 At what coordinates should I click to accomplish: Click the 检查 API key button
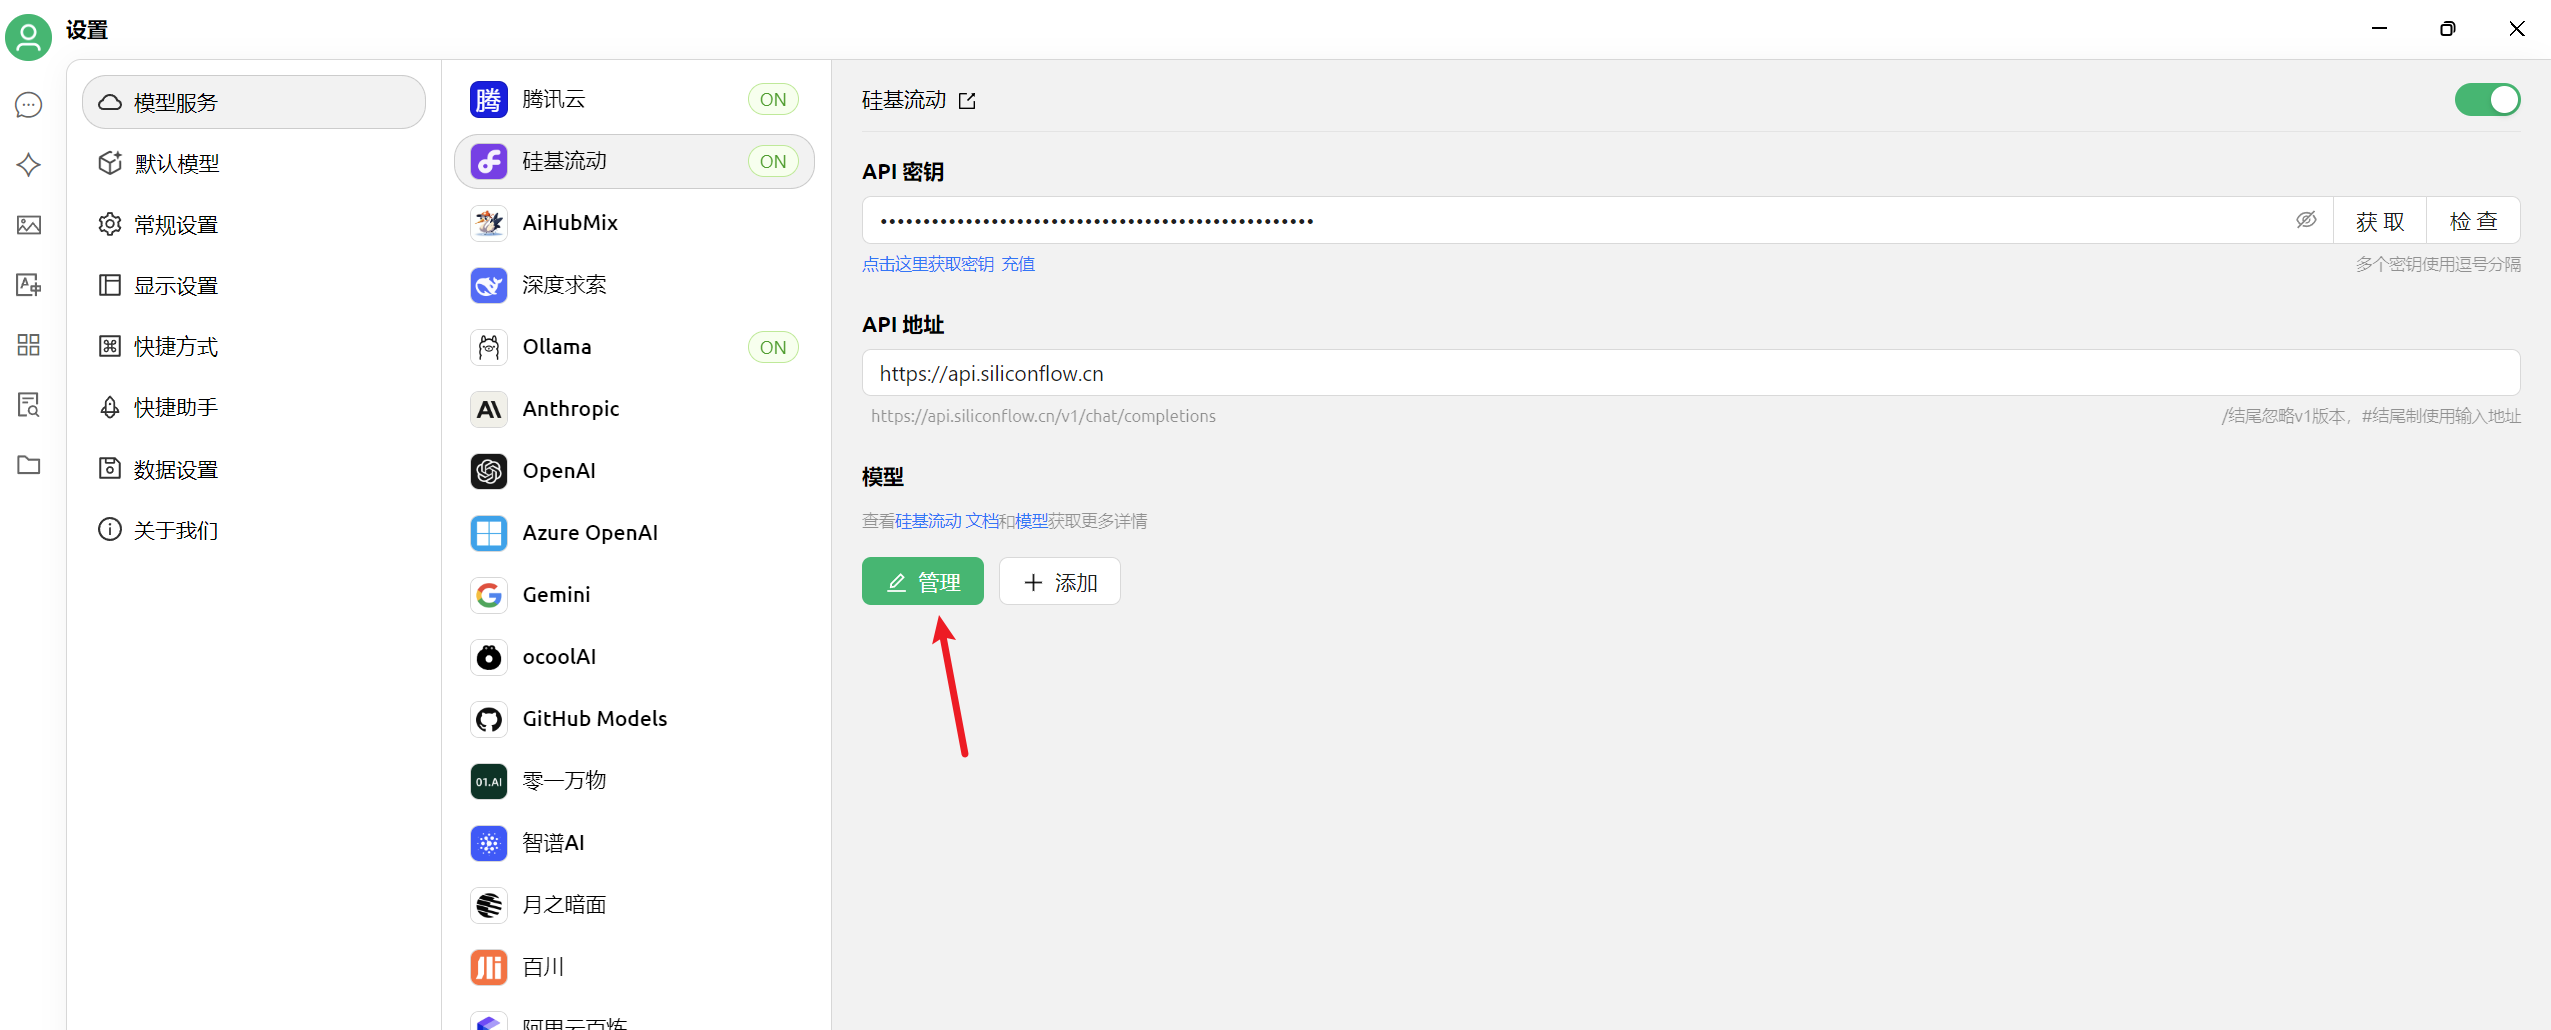tap(2473, 221)
